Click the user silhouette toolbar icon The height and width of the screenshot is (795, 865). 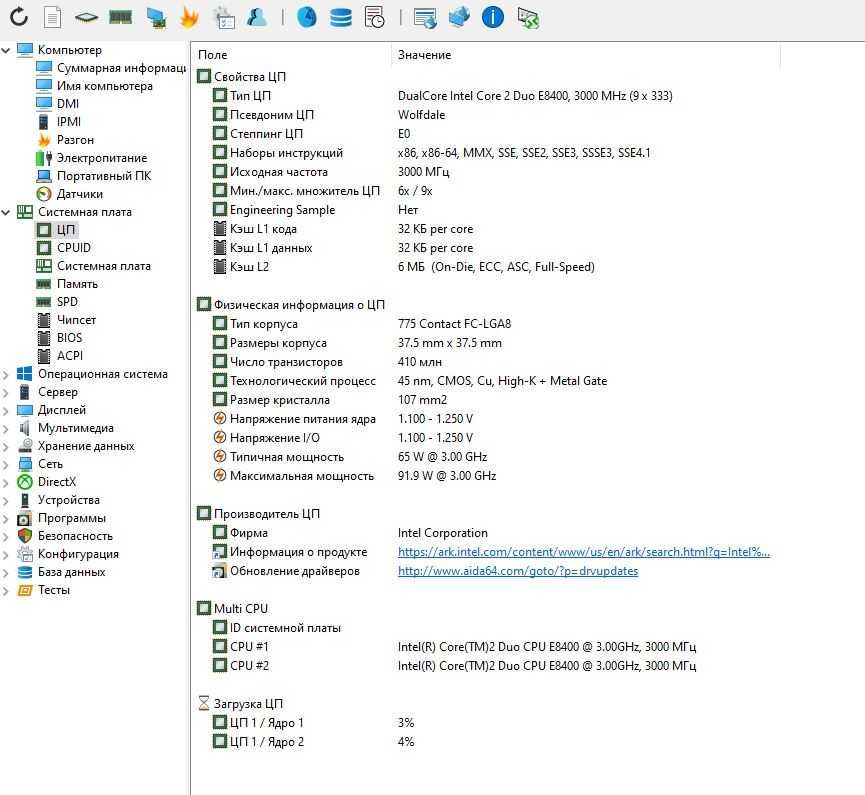[257, 17]
